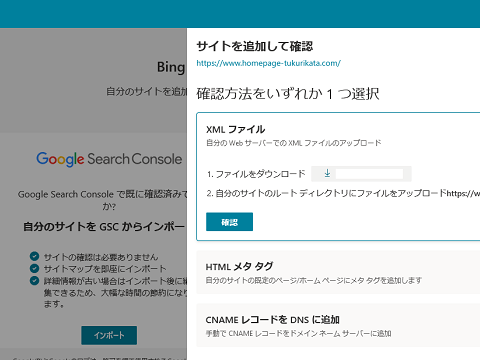Click step 2 text about ルート ディレクトリ upload

[343, 193]
